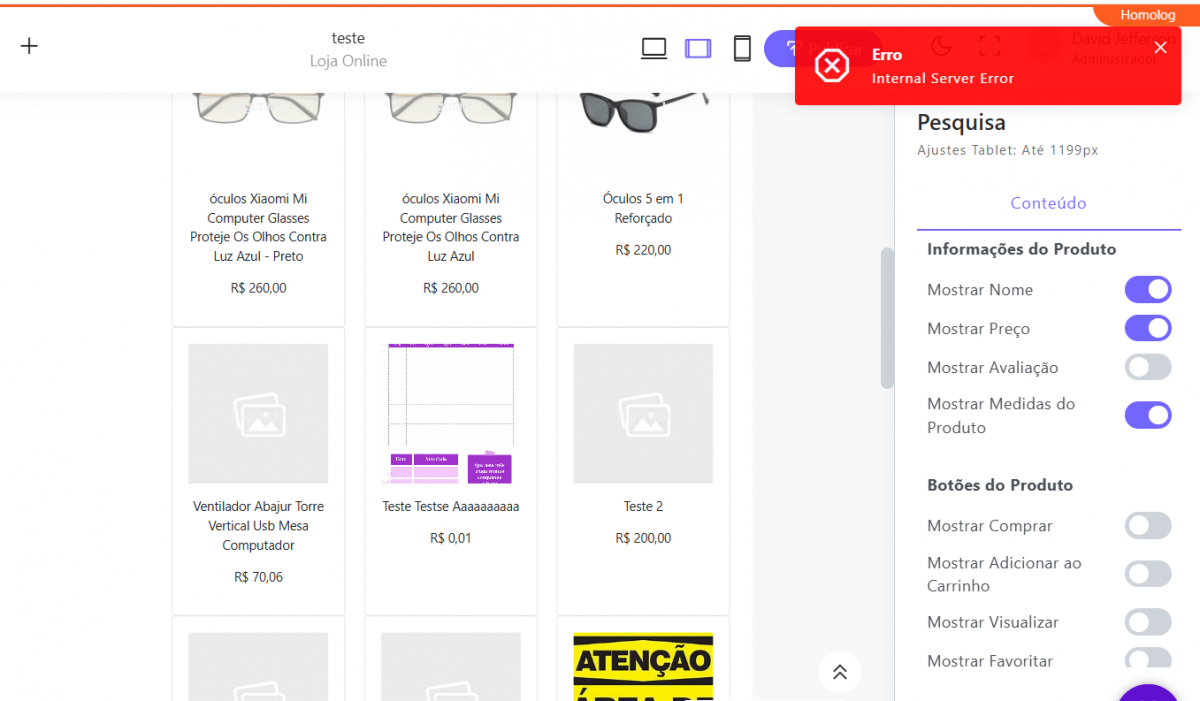Open the Conteúdo tab
Screen dimensions: 1200x701
1048,203
